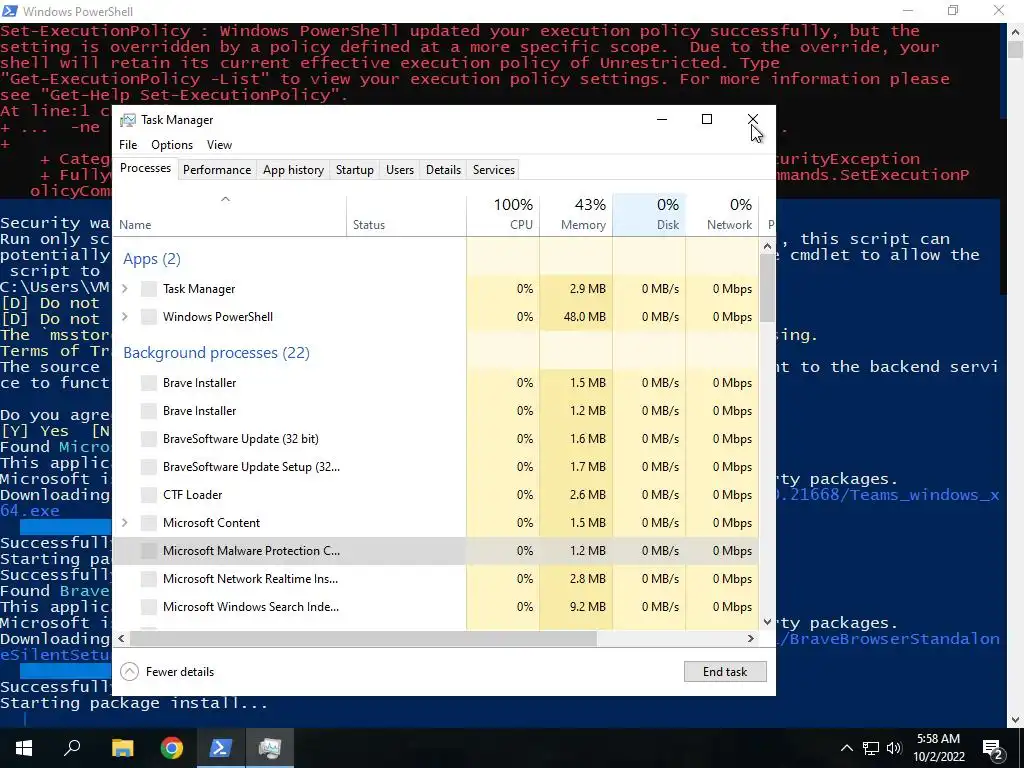Switch to the Services tab
This screenshot has height=768, width=1024.
[x=494, y=170]
